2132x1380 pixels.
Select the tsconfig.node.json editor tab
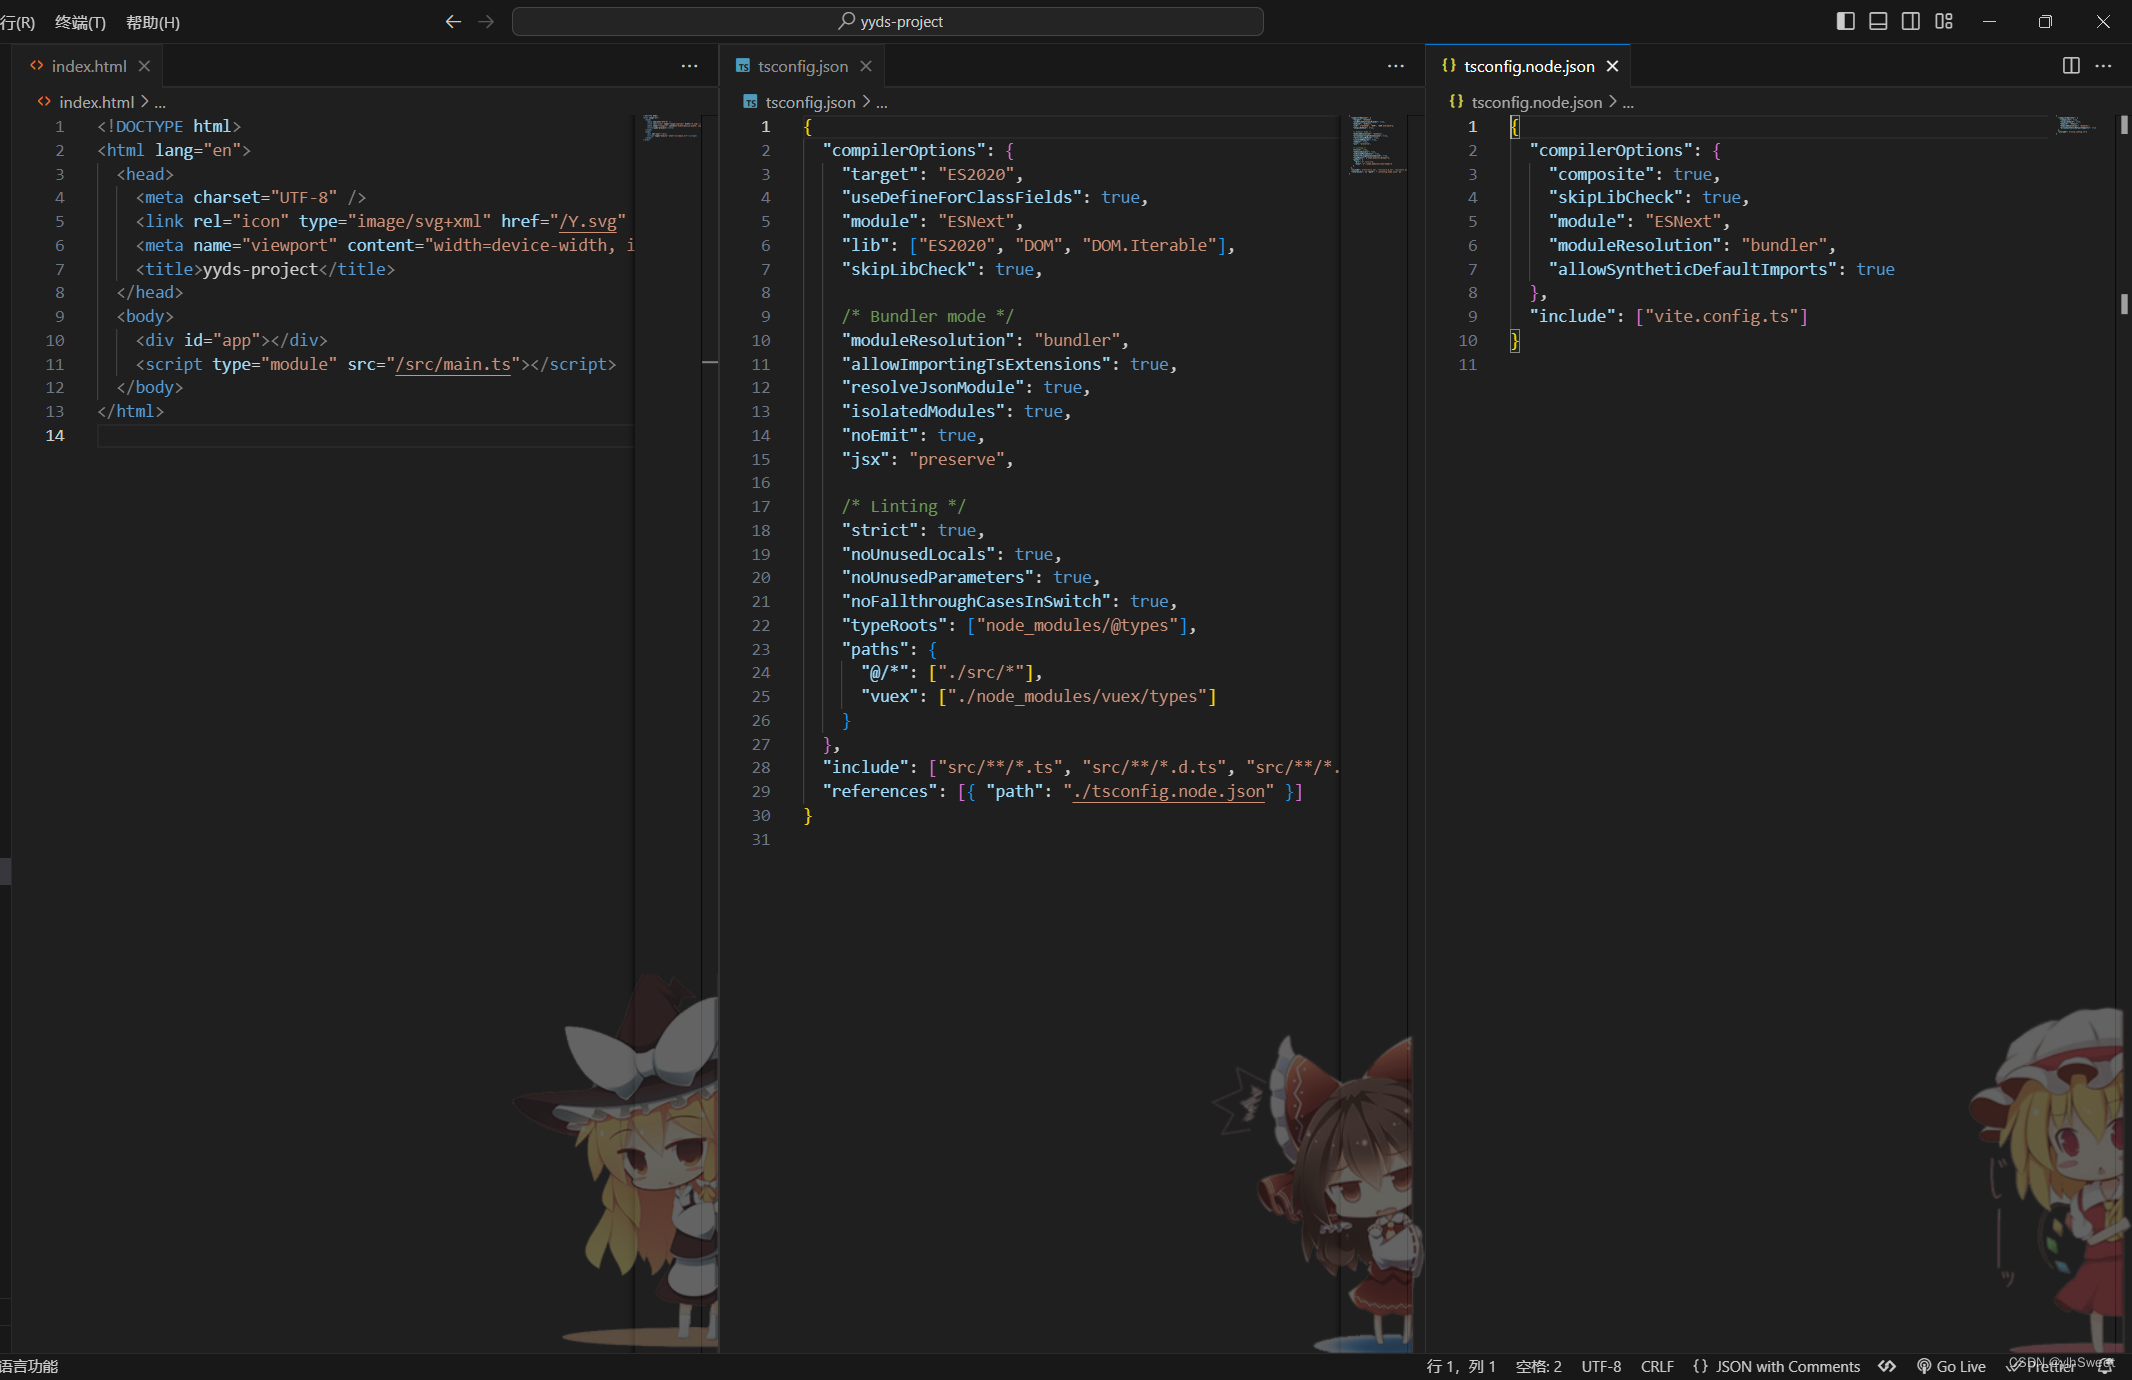[x=1529, y=66]
